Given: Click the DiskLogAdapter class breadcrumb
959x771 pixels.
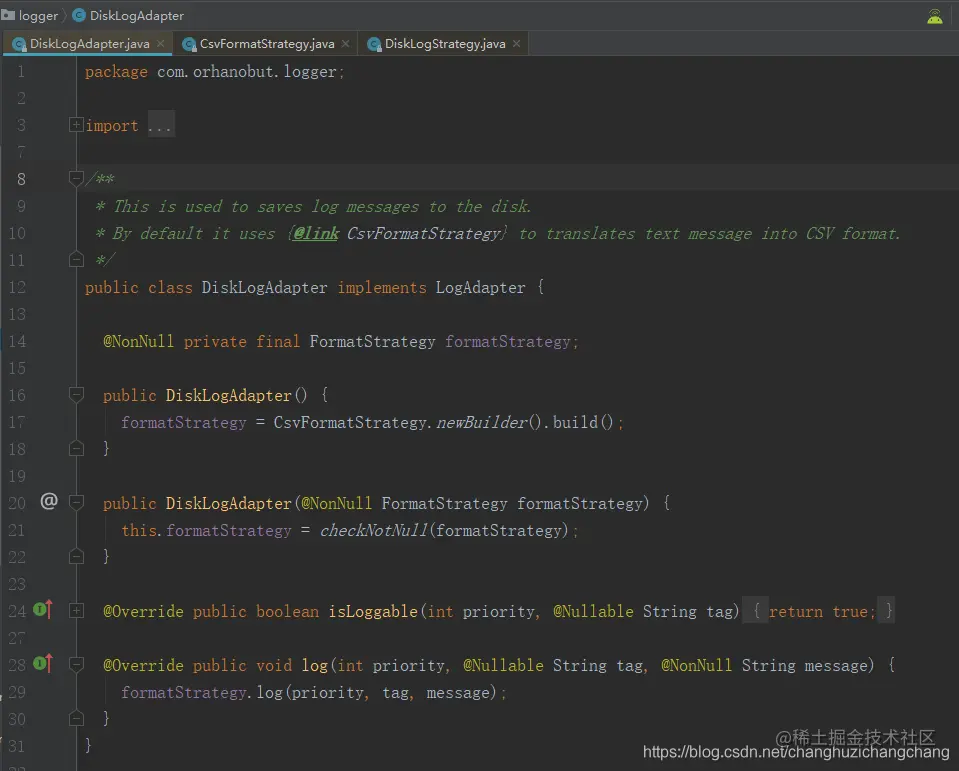Looking at the screenshot, I should pyautogui.click(x=128, y=15).
